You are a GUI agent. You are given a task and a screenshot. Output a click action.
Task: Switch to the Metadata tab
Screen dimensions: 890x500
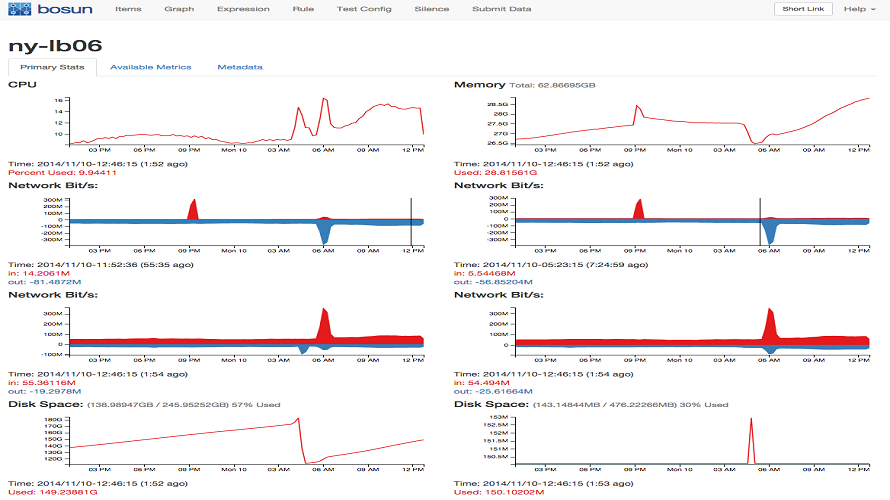tap(240, 67)
